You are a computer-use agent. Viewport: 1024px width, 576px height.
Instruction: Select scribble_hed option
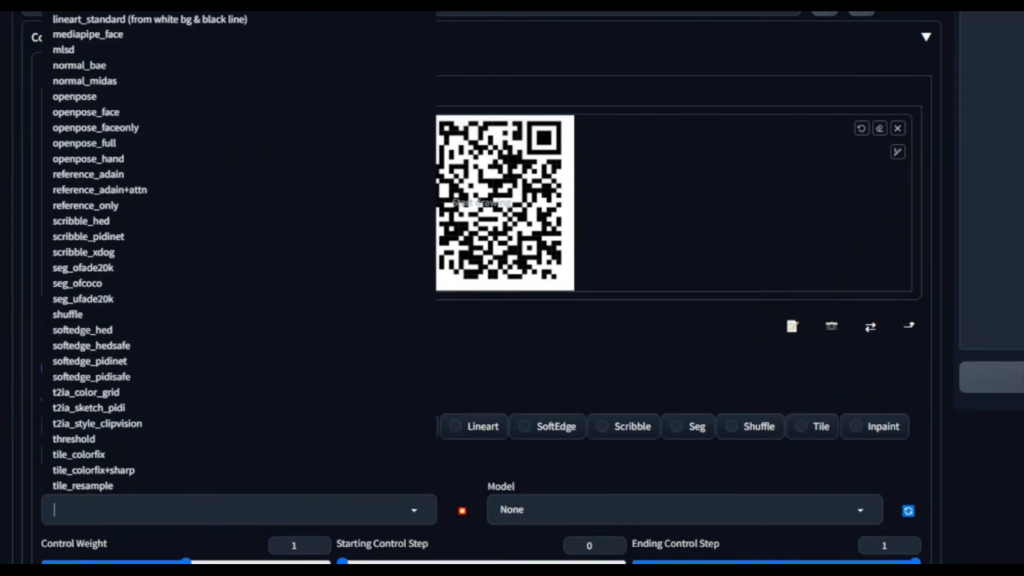81,221
